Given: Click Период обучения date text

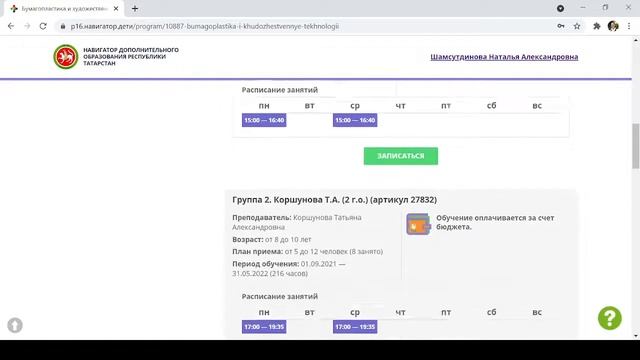Looking at the screenshot, I should point(289,269).
